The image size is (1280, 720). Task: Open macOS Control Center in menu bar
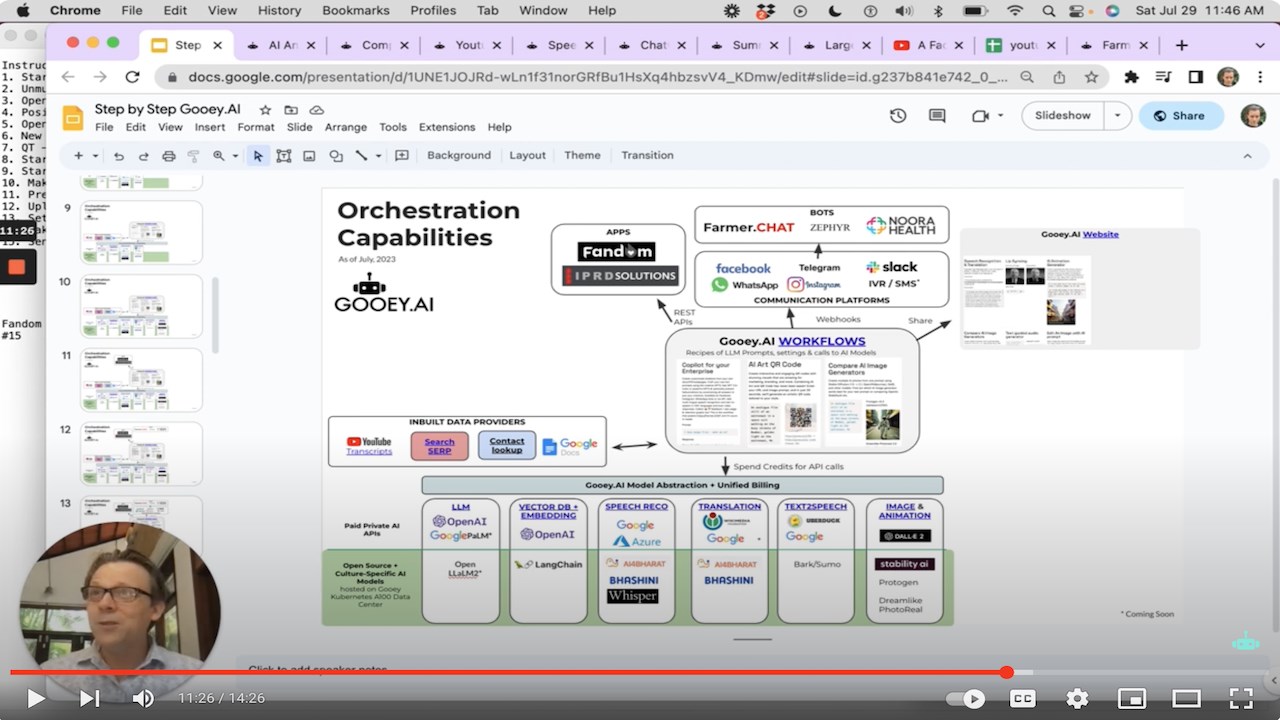[x=1079, y=11]
